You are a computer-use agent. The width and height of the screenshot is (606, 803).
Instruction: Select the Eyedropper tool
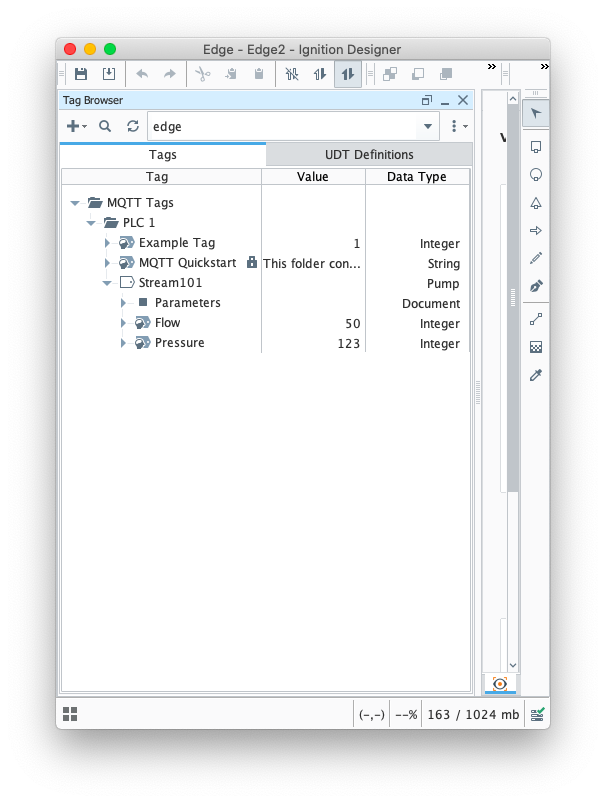536,375
